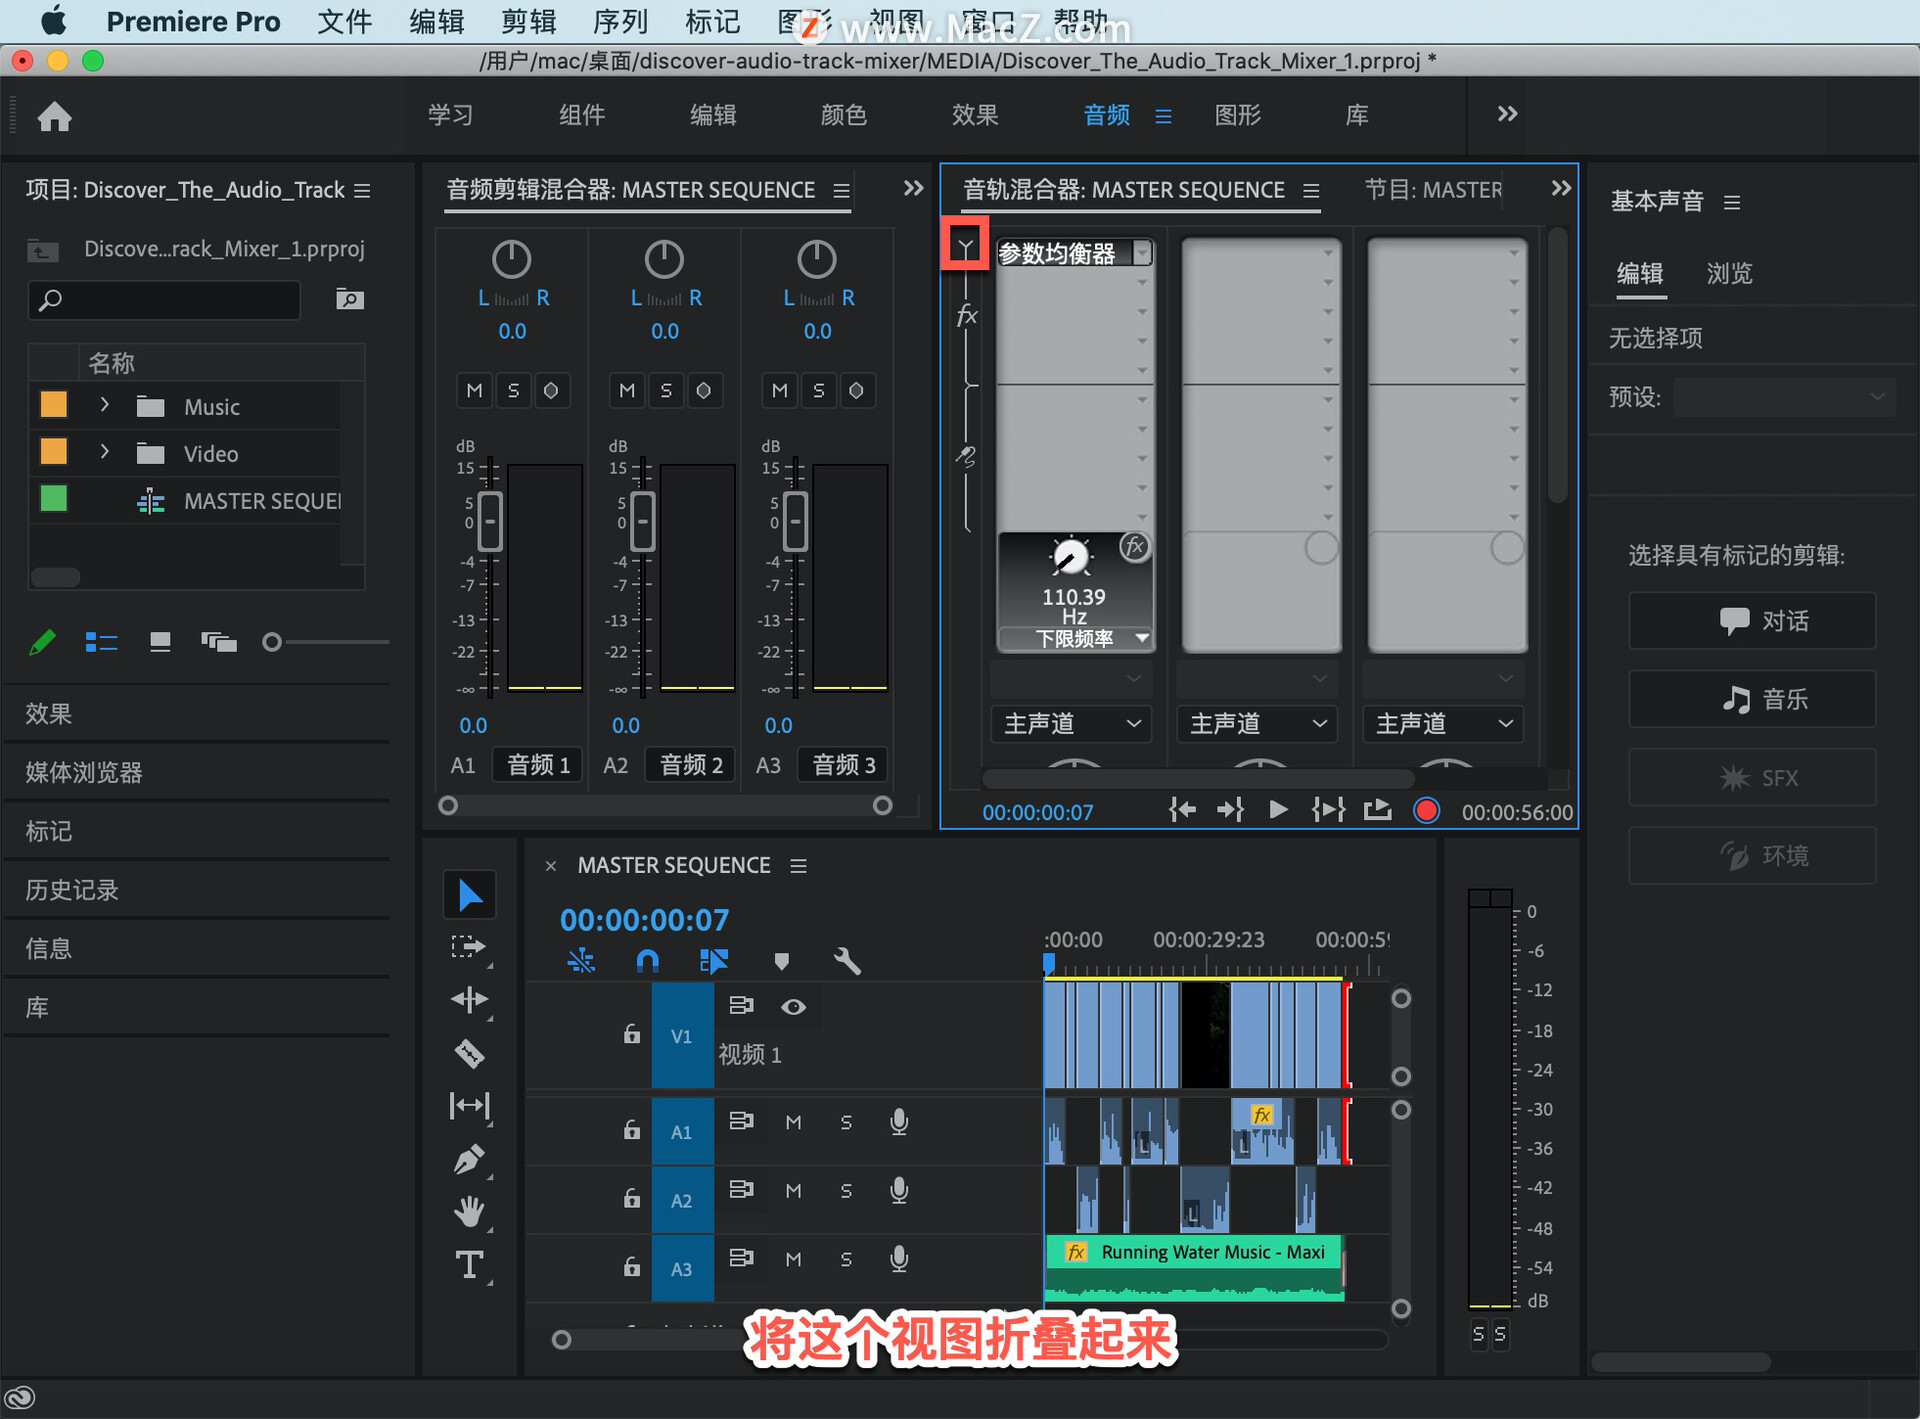Open the 预设 preset dropdown
The width and height of the screenshot is (1920, 1419).
tap(1784, 397)
